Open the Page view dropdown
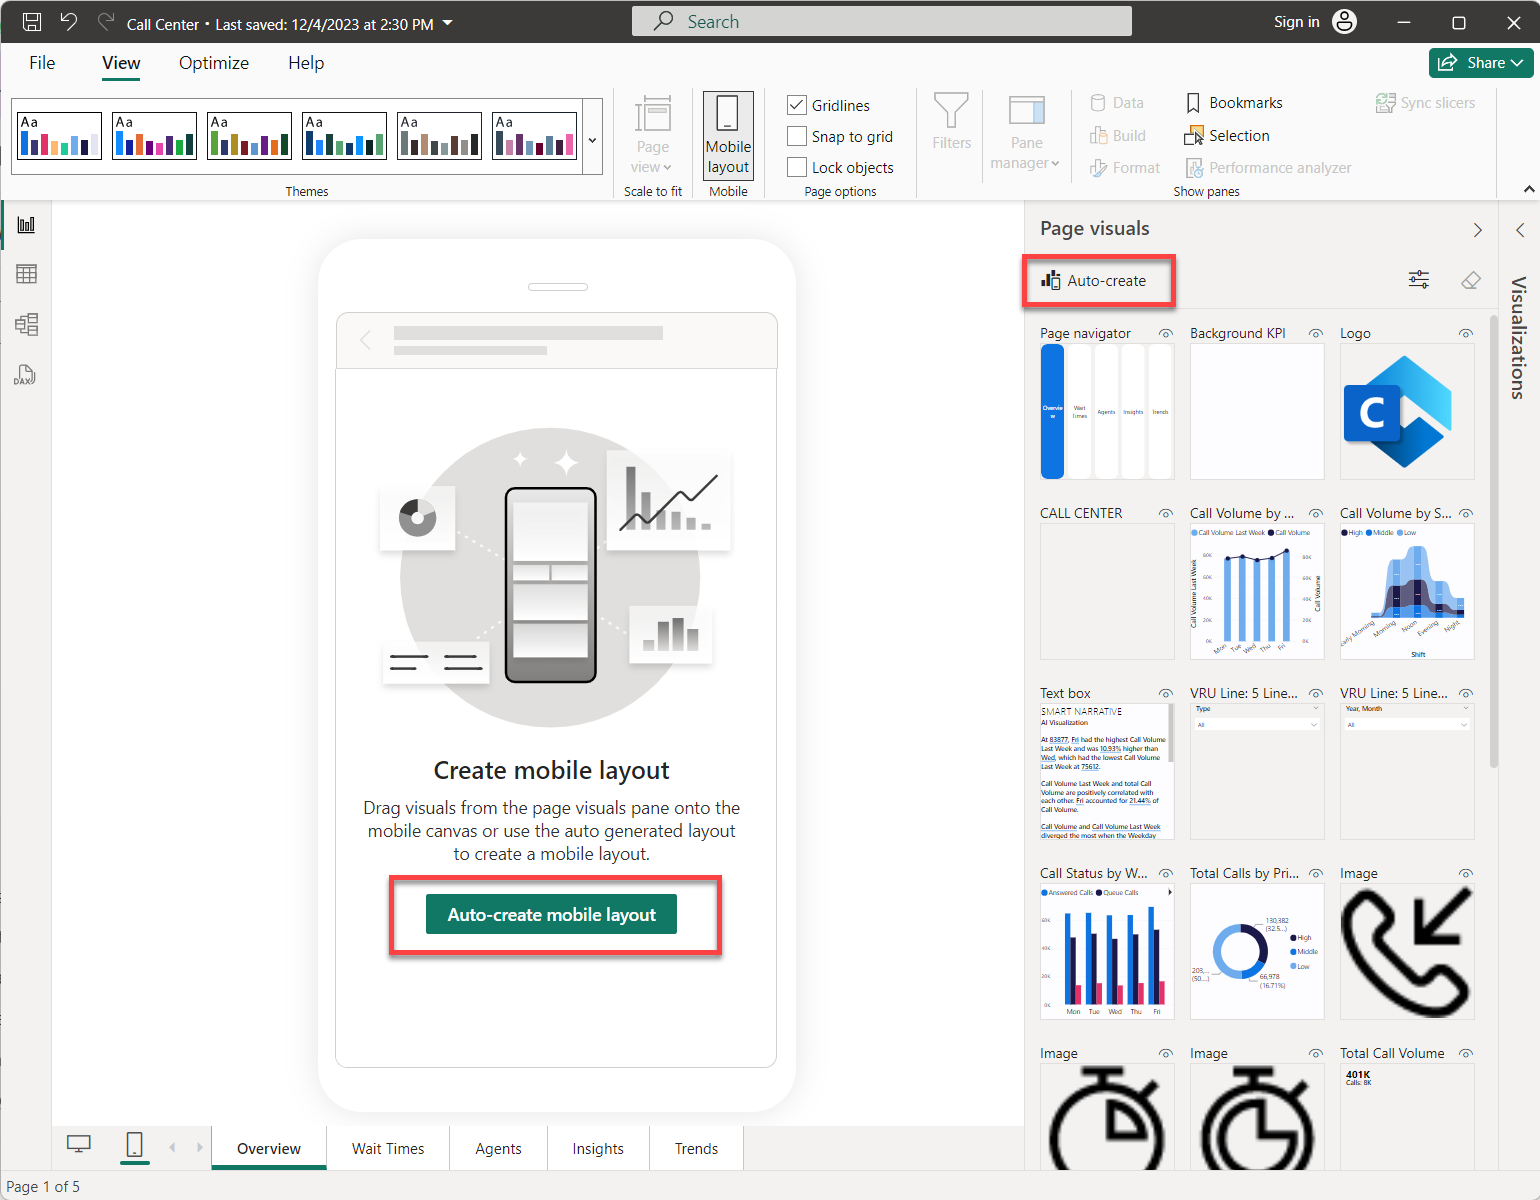The height and width of the screenshot is (1200, 1540). pos(652,140)
